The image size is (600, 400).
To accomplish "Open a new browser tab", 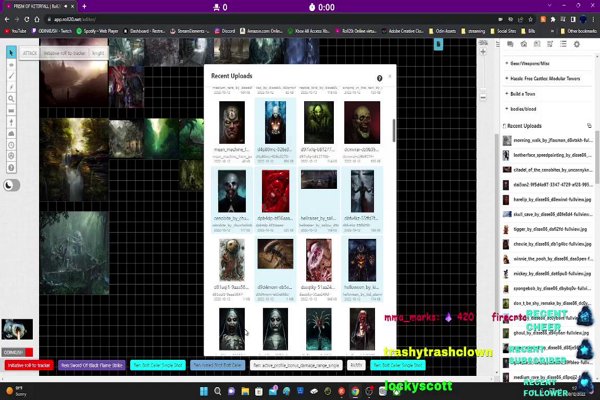I will [84, 7].
